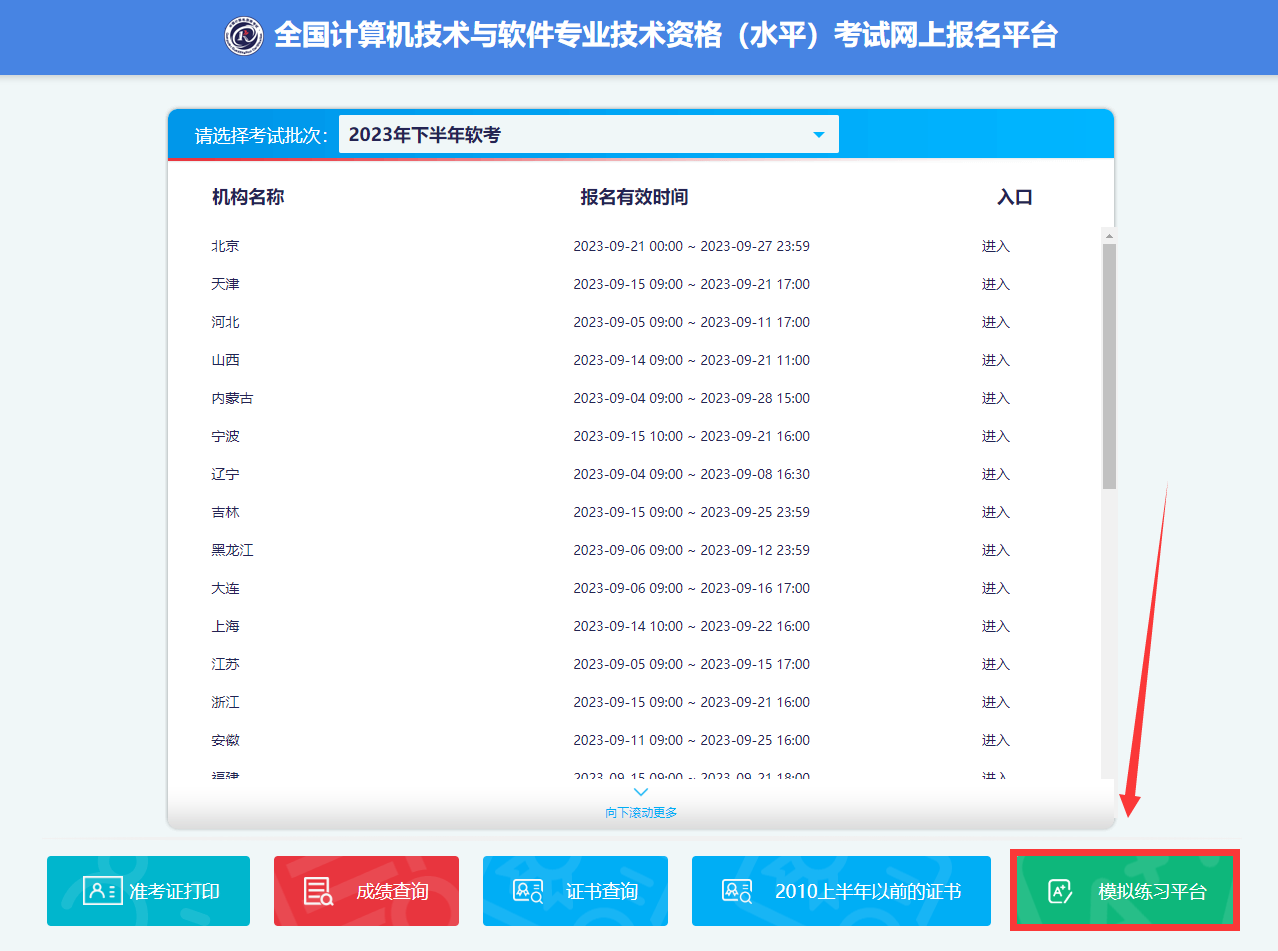Click 进入 link for 北京
Viewport: 1278px width, 951px height.
[995, 245]
